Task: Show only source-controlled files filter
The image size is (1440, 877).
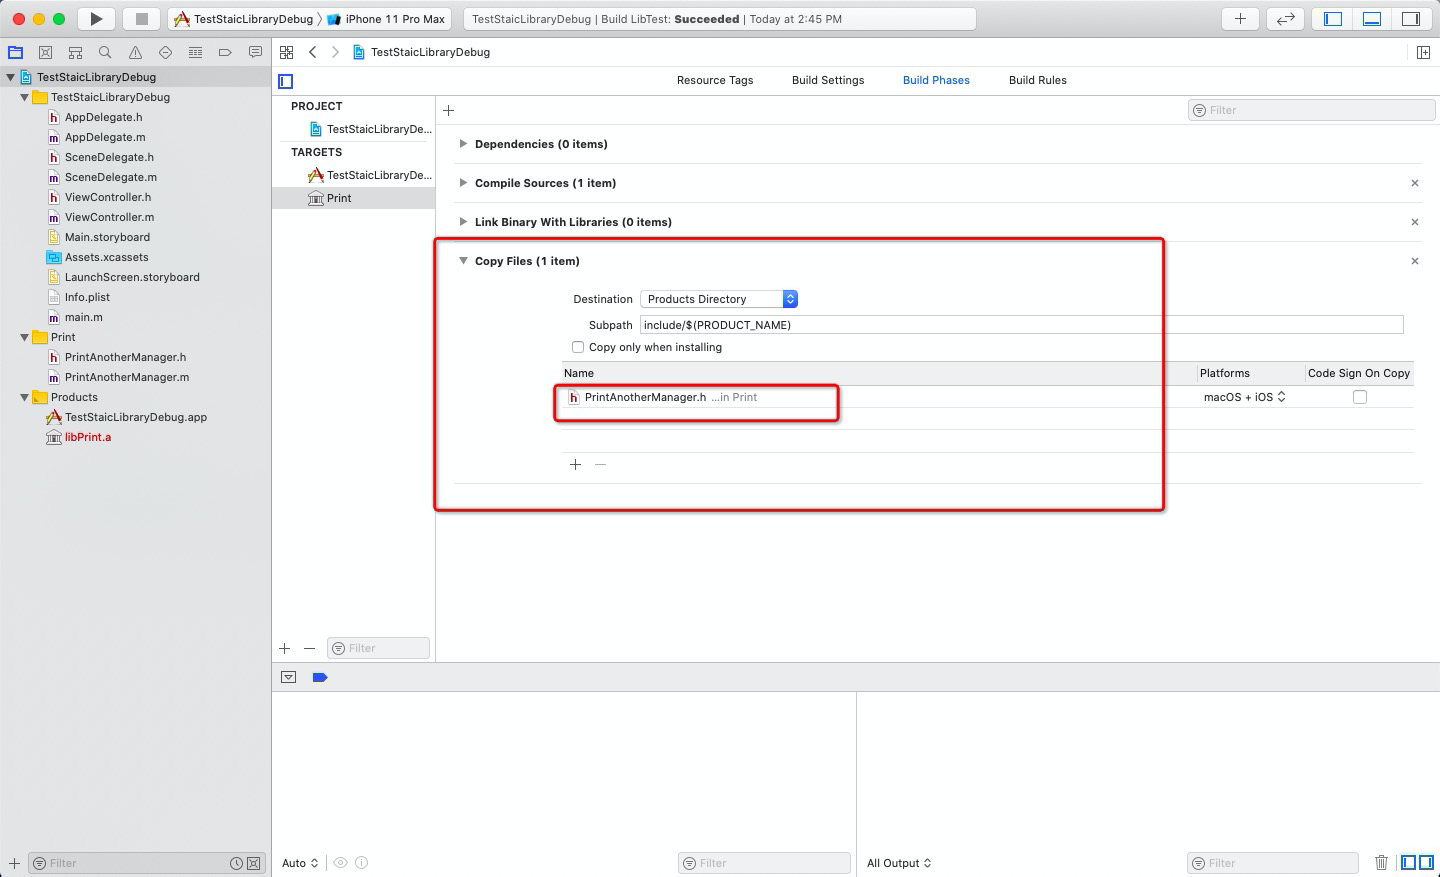Action: (254, 863)
